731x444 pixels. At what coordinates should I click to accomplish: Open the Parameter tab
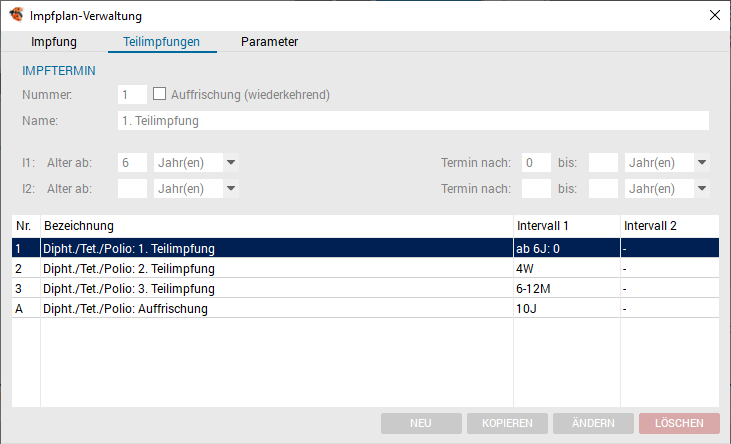tap(269, 42)
